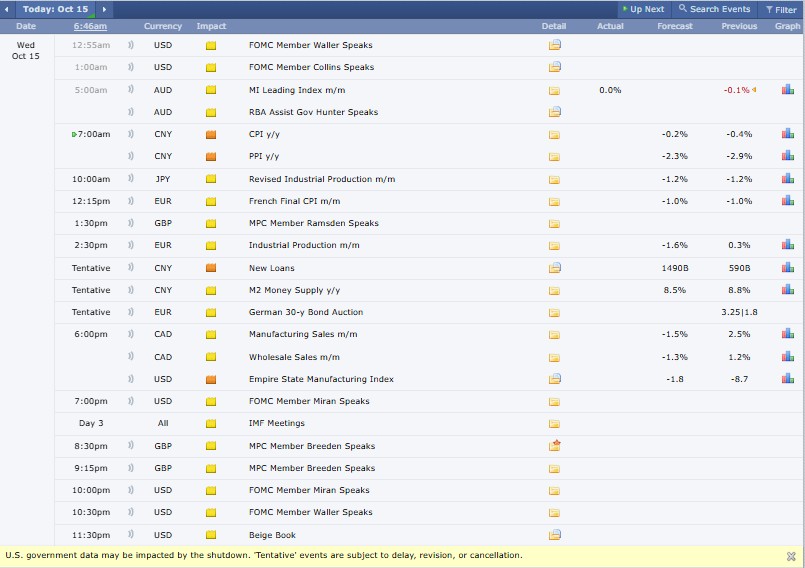Toggle the alert icon for Industrial Production m/m

131,245
